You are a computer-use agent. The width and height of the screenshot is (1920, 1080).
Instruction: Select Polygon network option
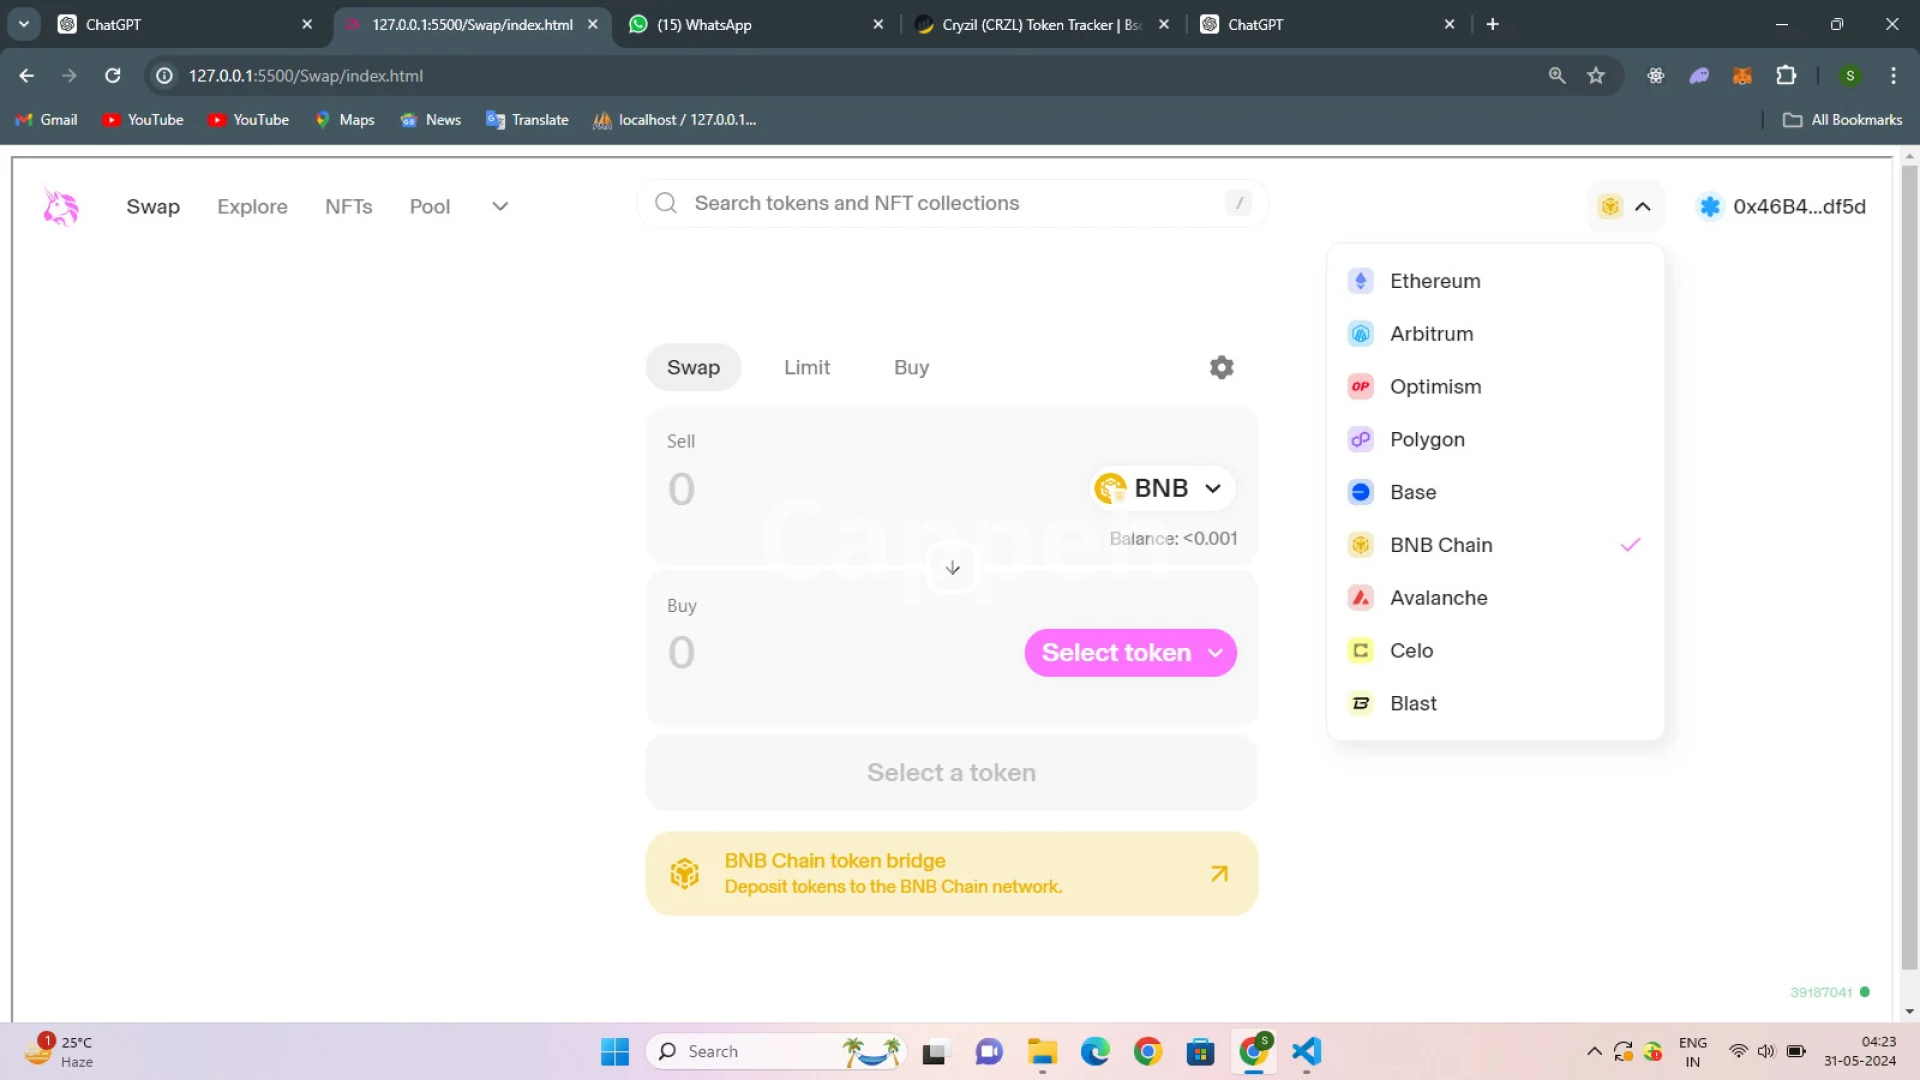point(1426,439)
